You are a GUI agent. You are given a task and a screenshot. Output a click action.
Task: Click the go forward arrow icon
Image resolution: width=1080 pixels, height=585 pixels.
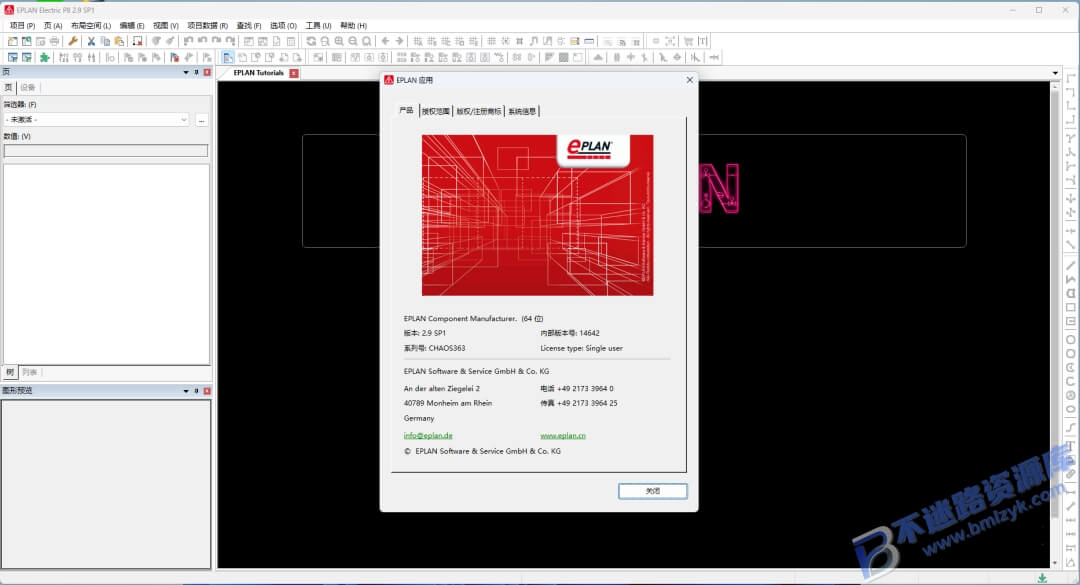[399, 41]
